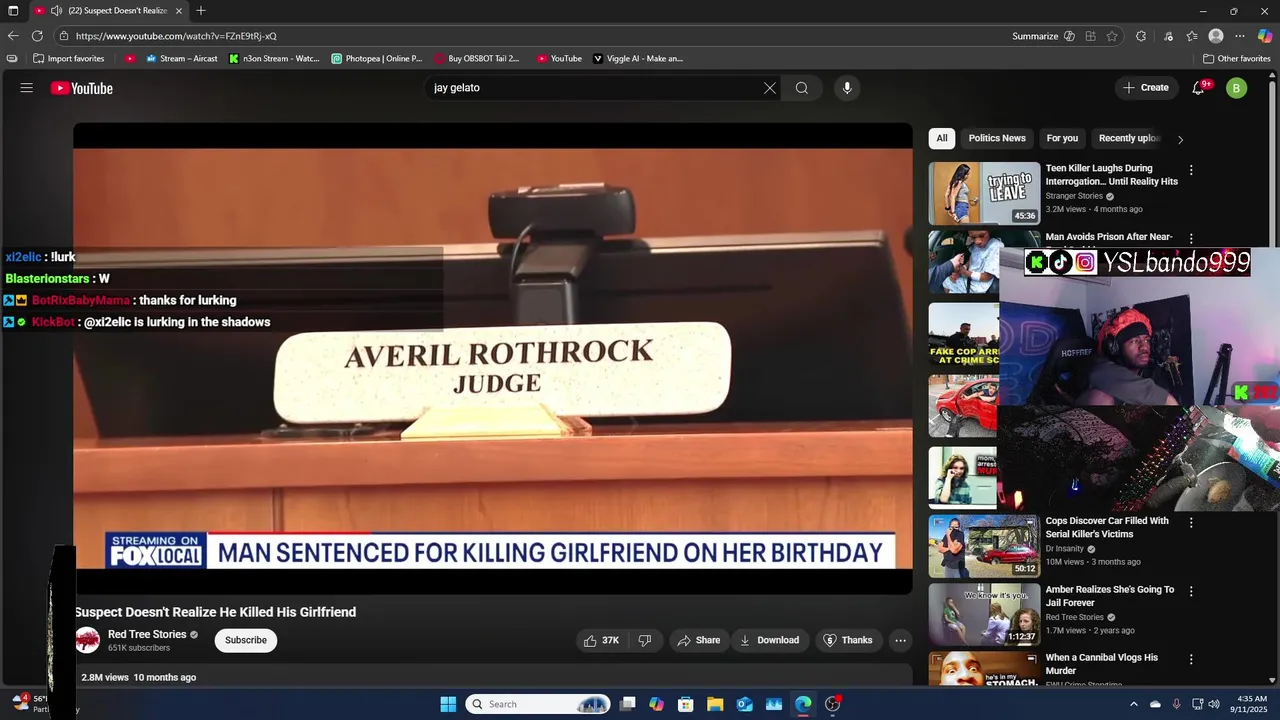The image size is (1280, 720).
Task: Open options for Amber Realizes video
Action: pos(1191,591)
